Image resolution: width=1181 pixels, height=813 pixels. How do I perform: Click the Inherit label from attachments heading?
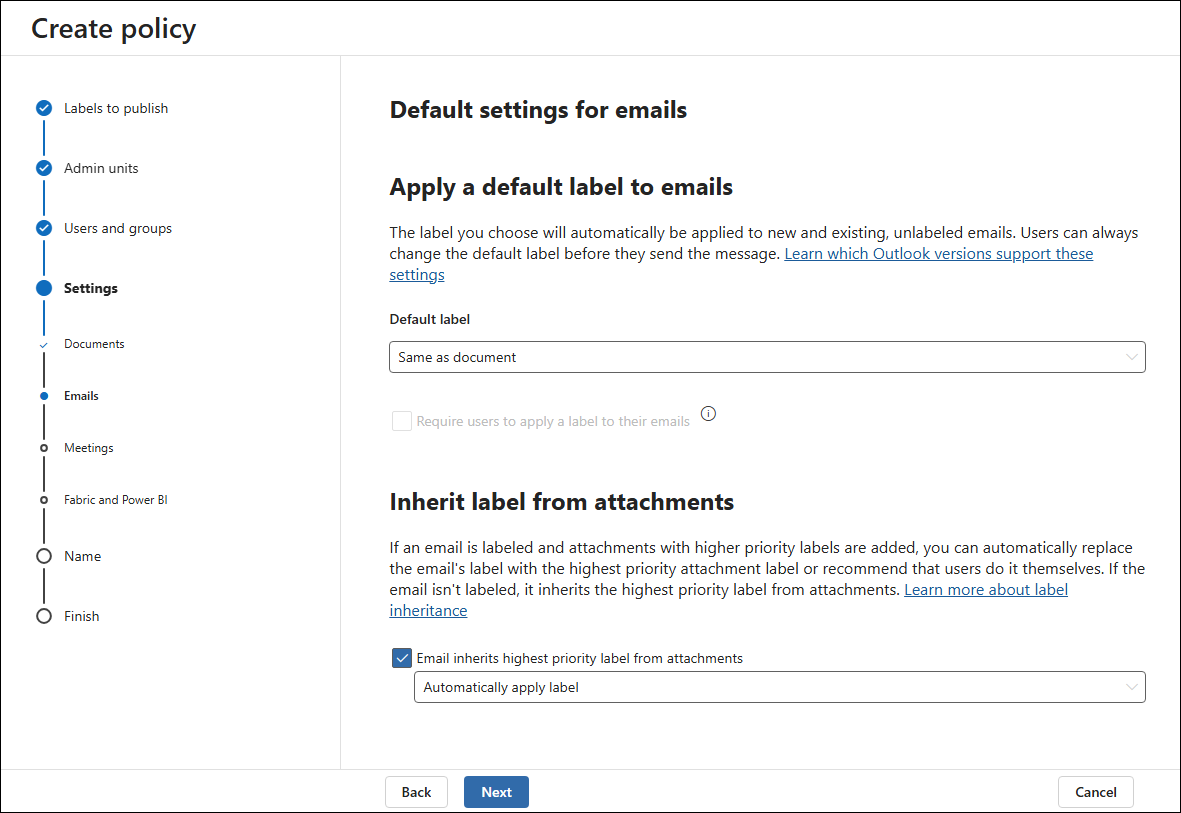point(562,502)
